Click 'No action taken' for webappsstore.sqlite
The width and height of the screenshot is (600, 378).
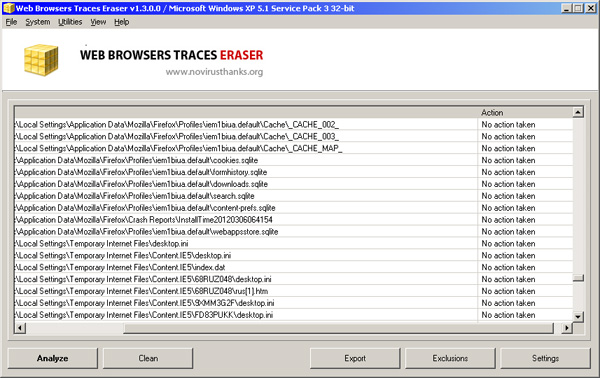508,232
